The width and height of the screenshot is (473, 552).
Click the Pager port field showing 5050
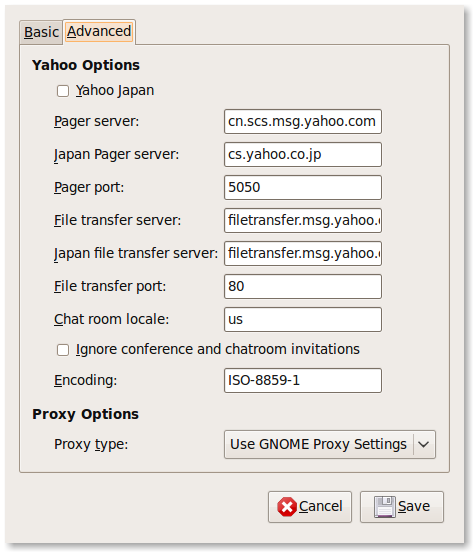point(303,188)
